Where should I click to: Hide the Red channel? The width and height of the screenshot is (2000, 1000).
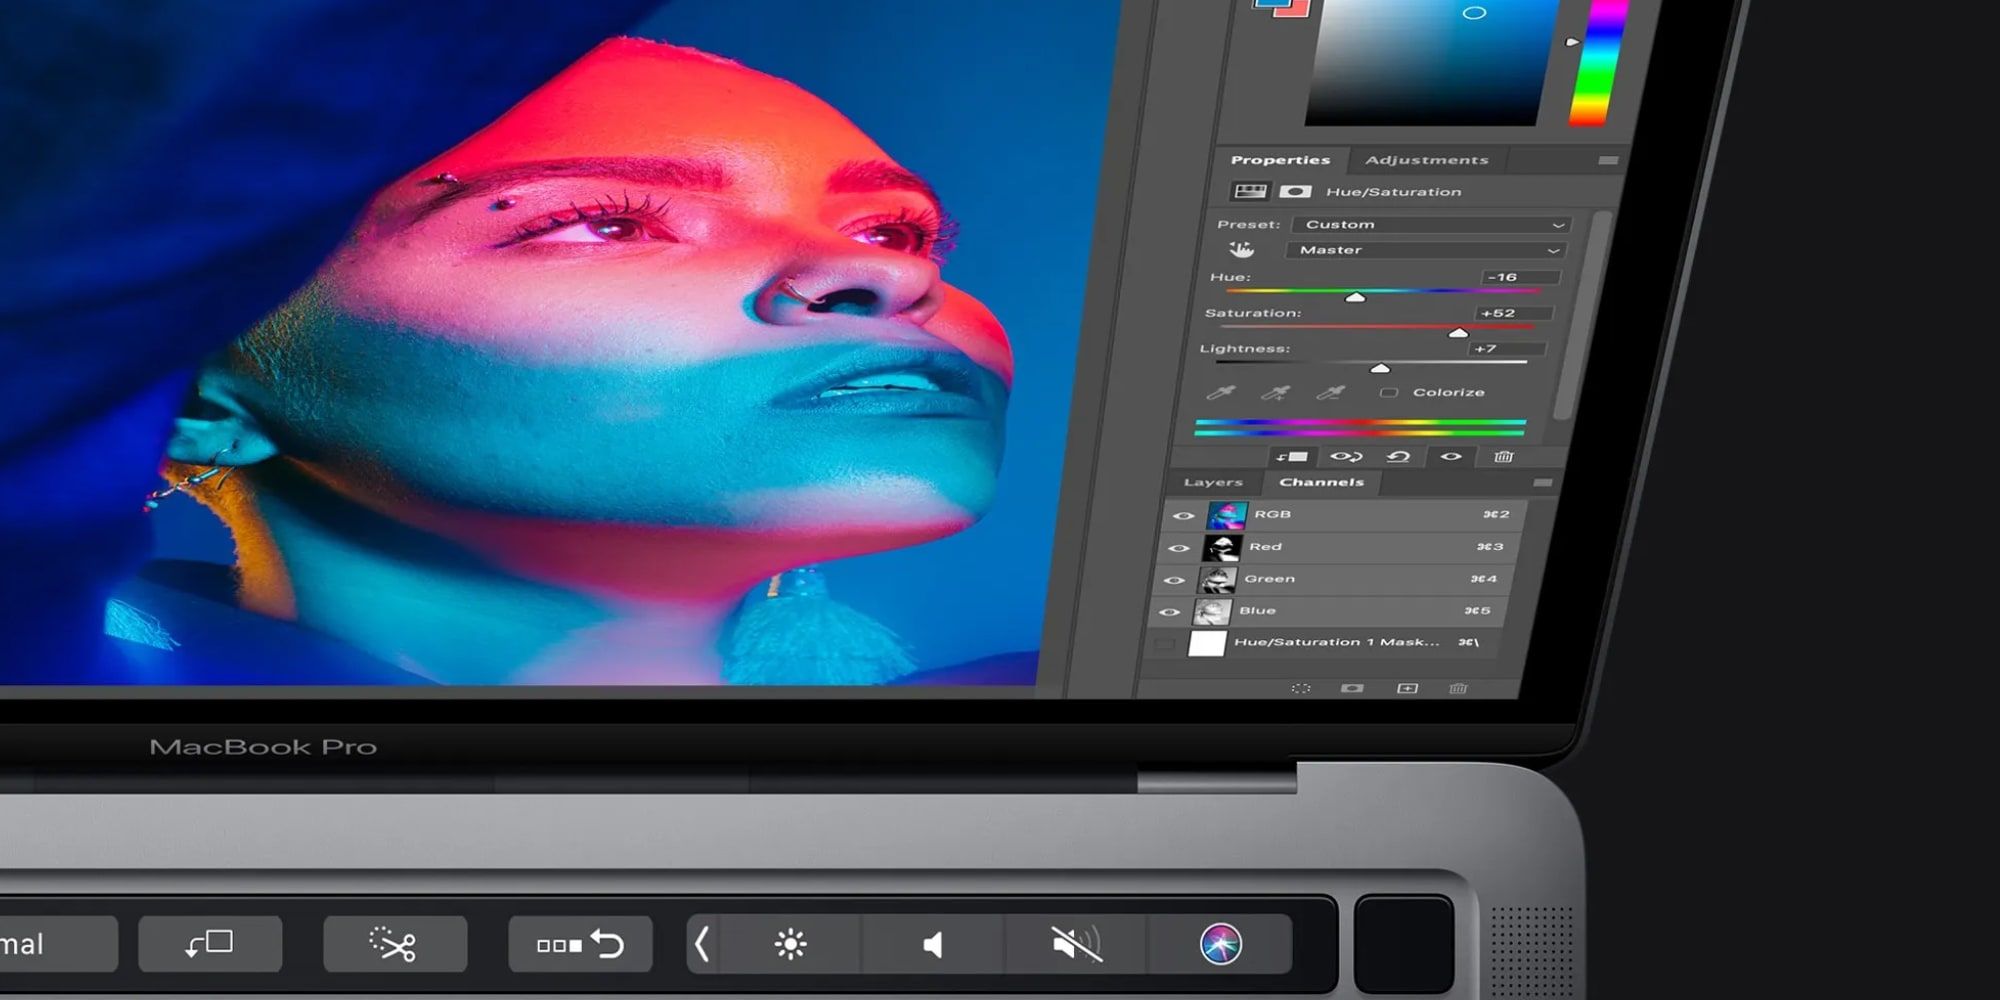click(x=1178, y=548)
